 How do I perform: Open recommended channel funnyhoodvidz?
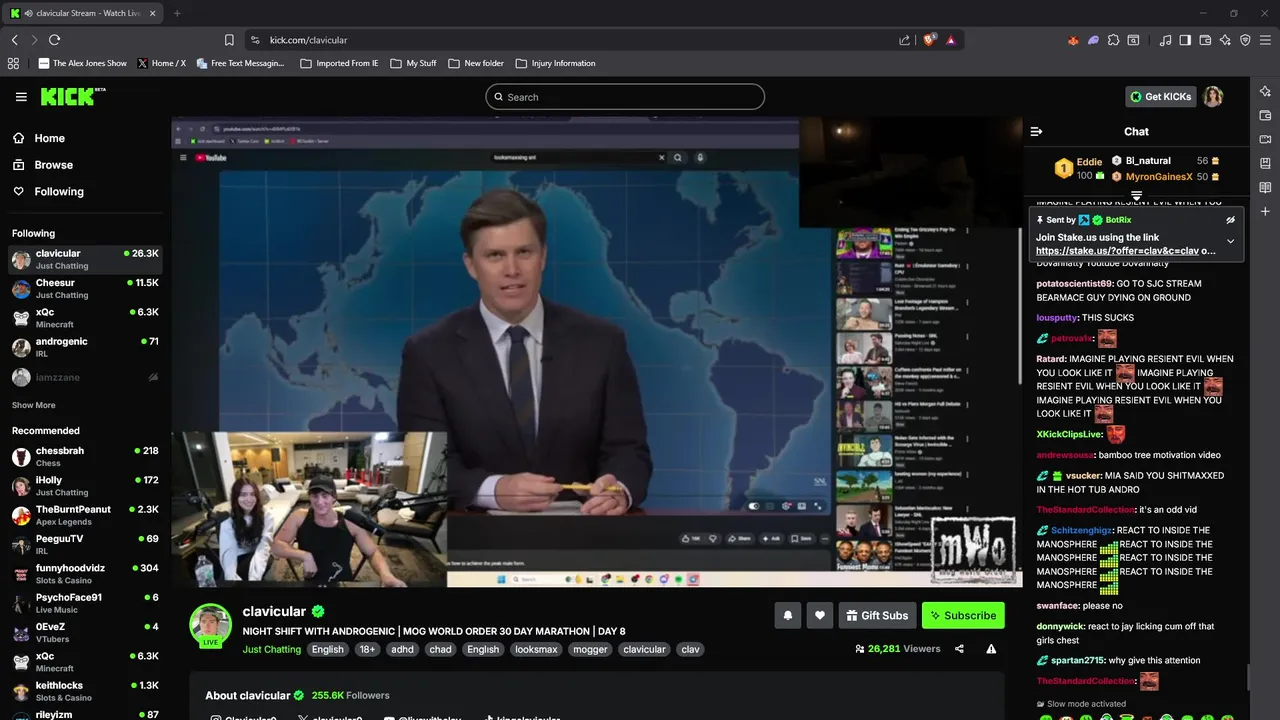tap(85, 574)
